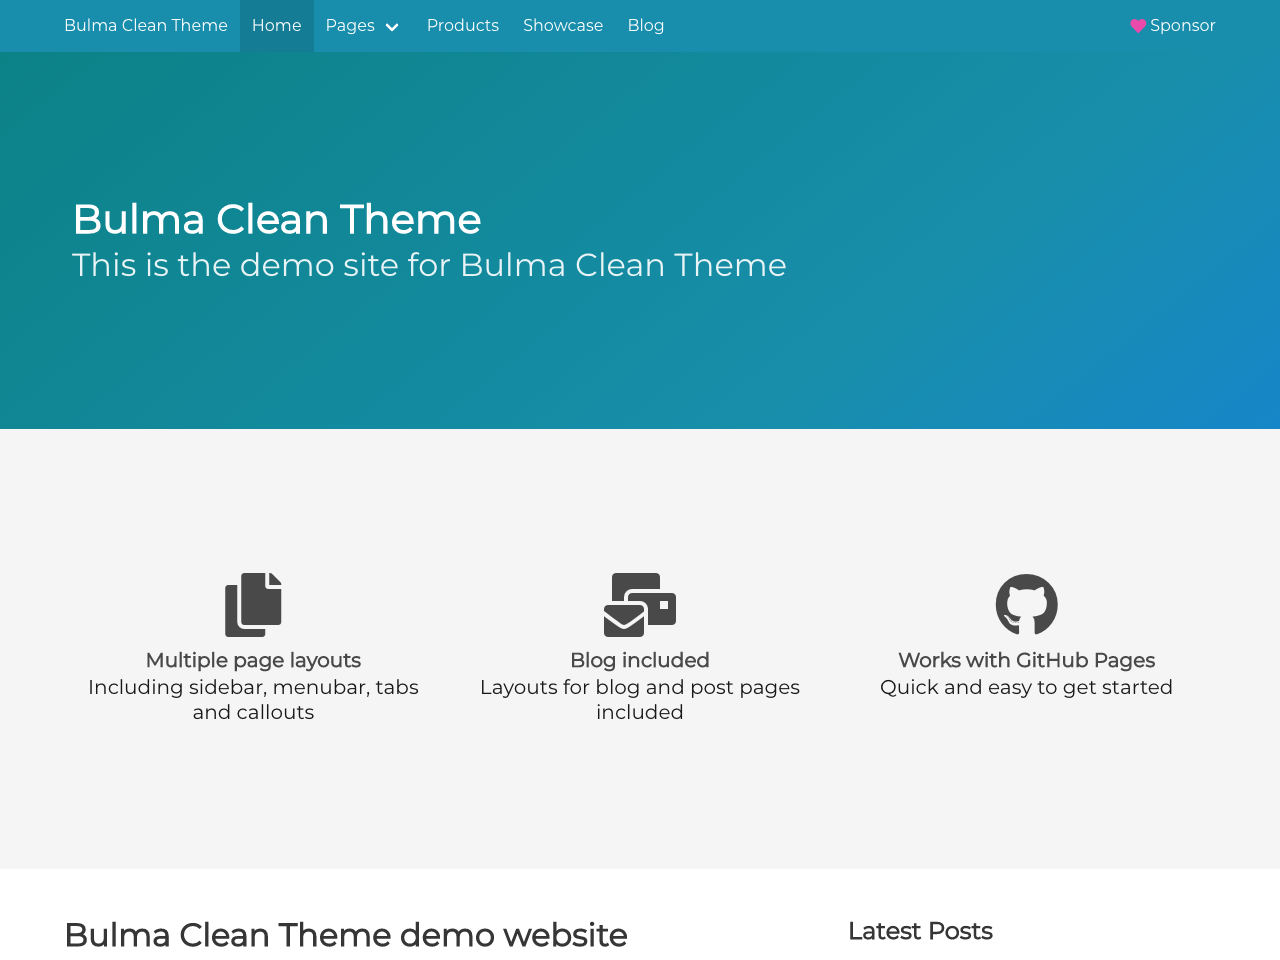Select the Multiple page layouts heading
Image resolution: width=1280 pixels, height=960 pixels.
point(253,658)
